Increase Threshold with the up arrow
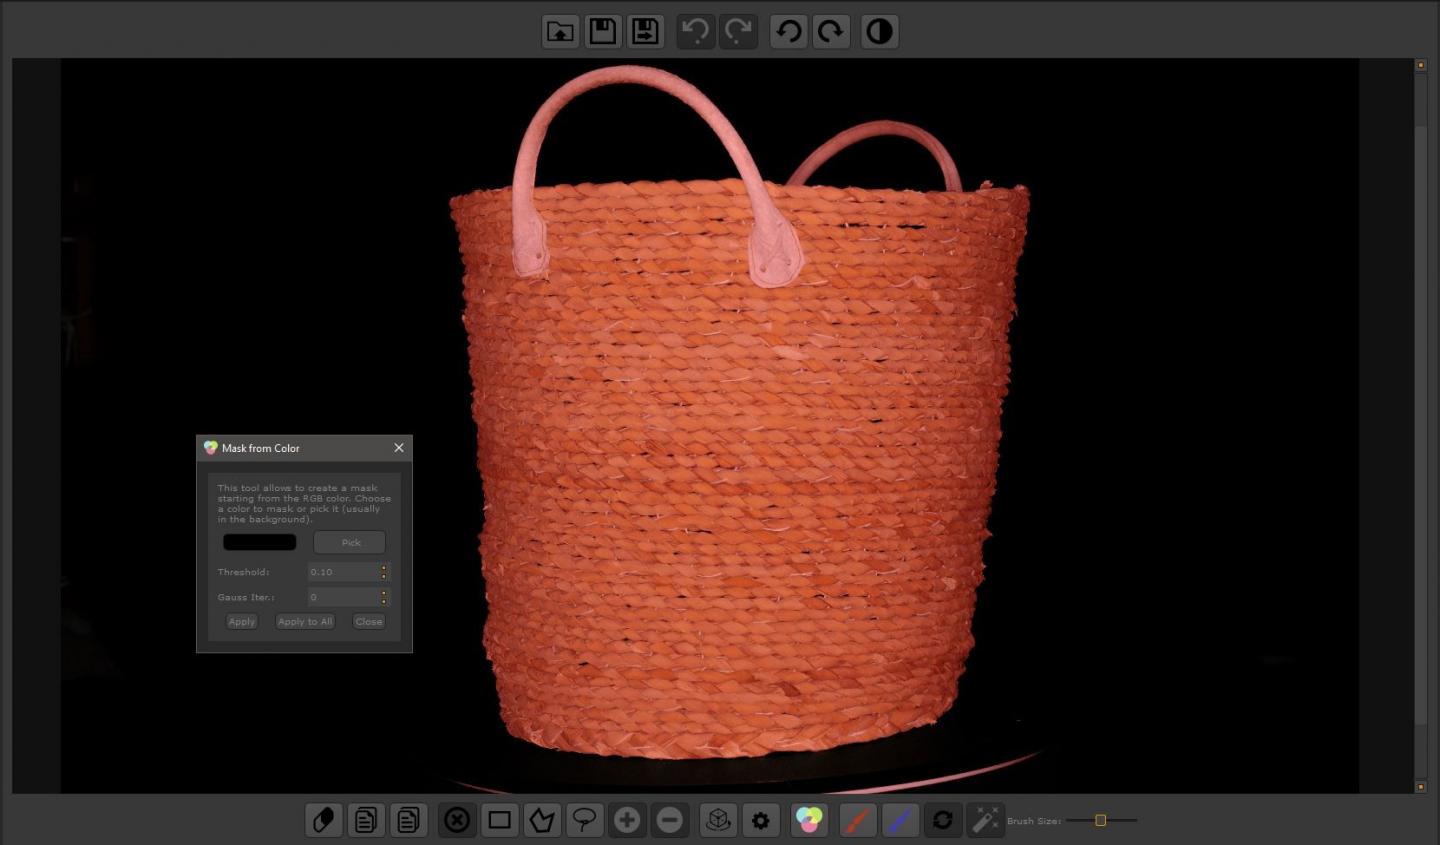The height and width of the screenshot is (845, 1440). [x=384, y=568]
